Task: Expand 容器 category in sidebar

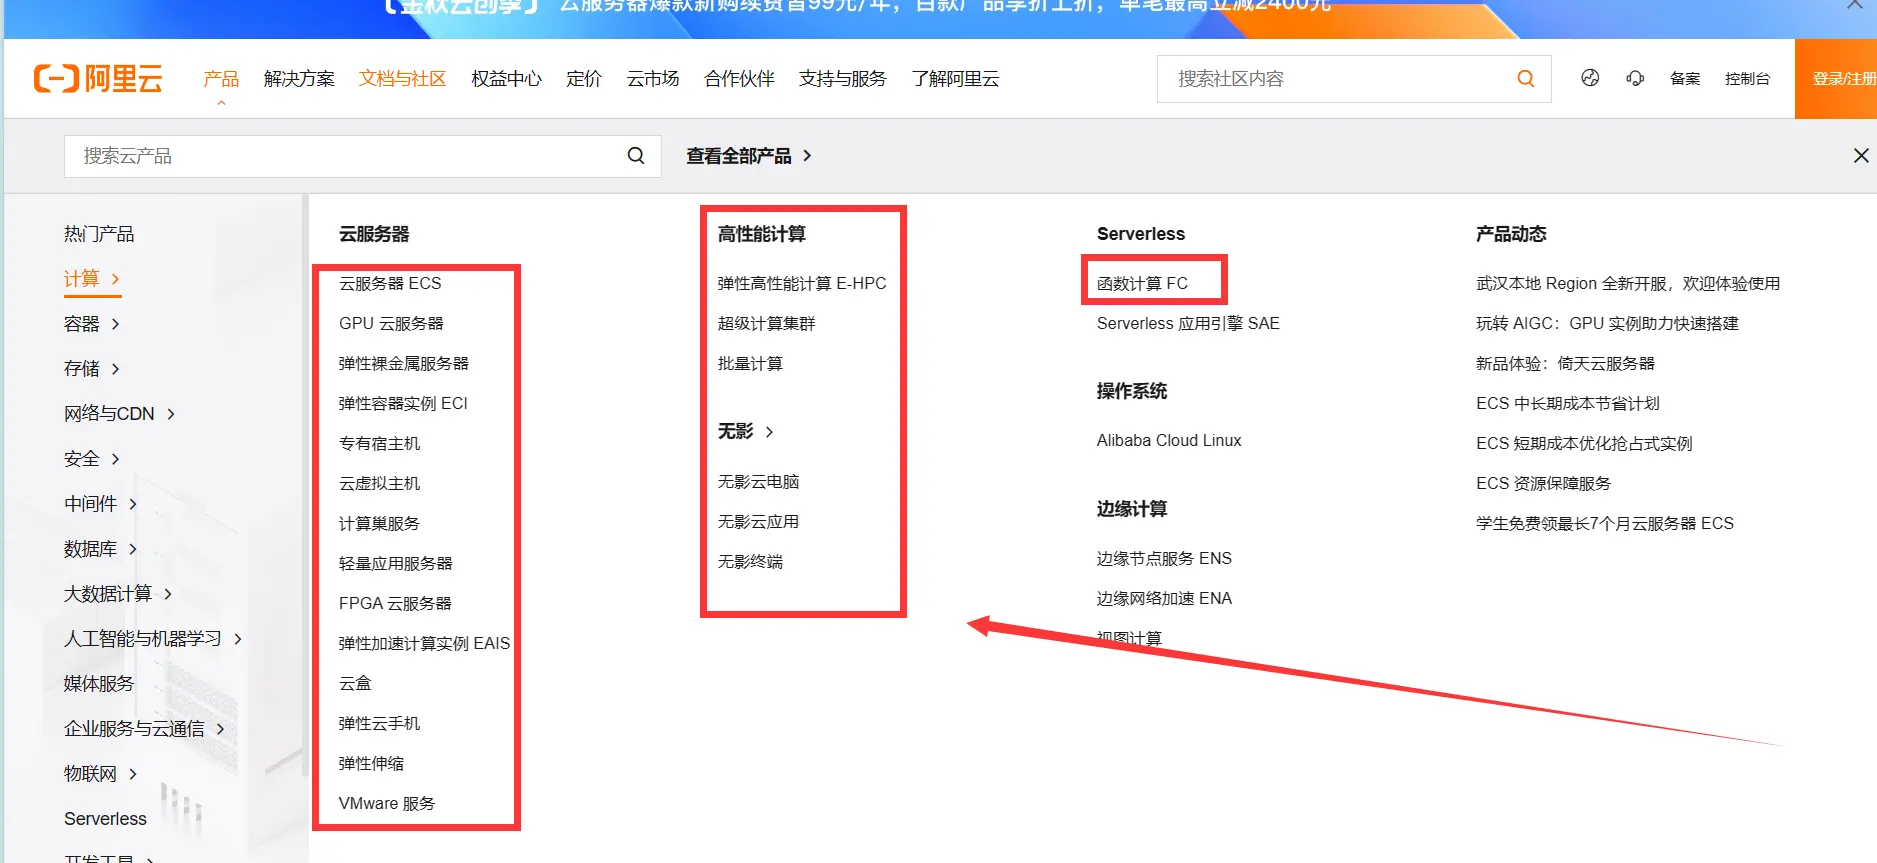Action: (91, 324)
